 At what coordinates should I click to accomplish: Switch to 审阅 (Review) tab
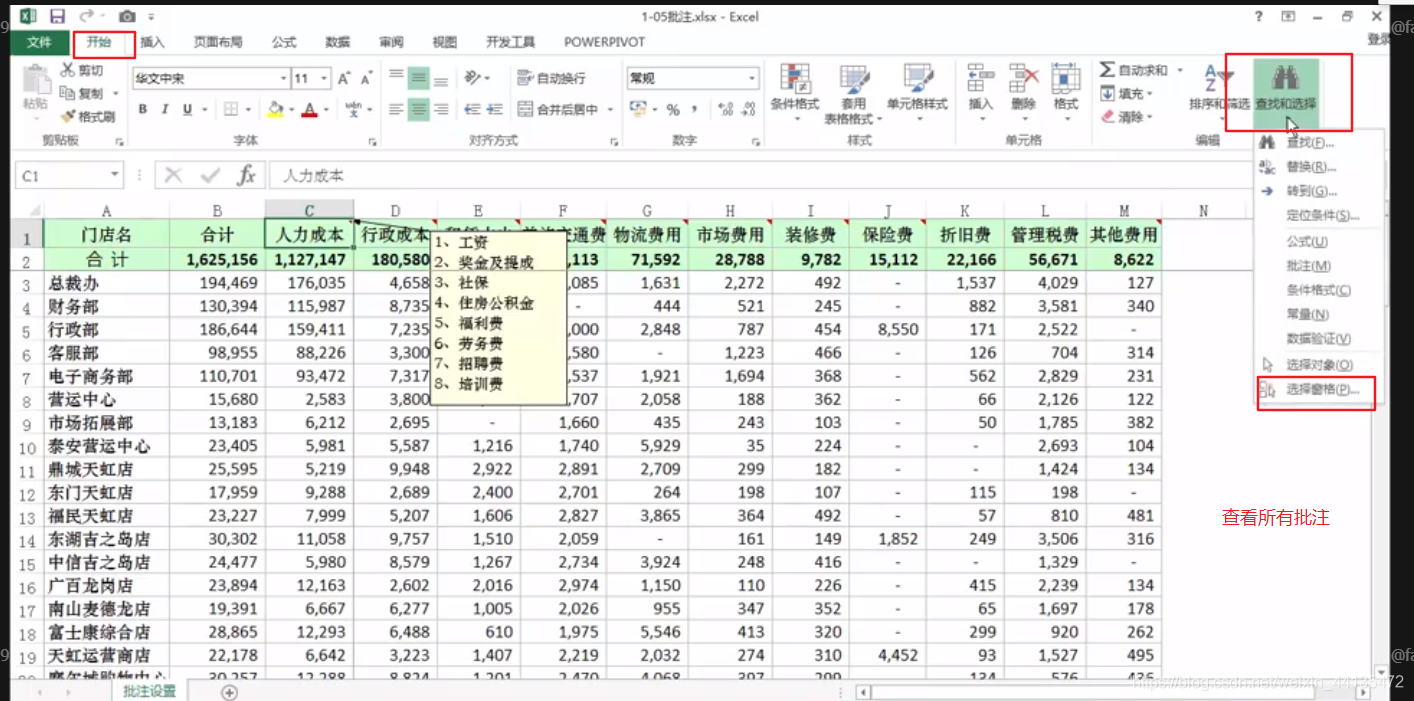391,42
